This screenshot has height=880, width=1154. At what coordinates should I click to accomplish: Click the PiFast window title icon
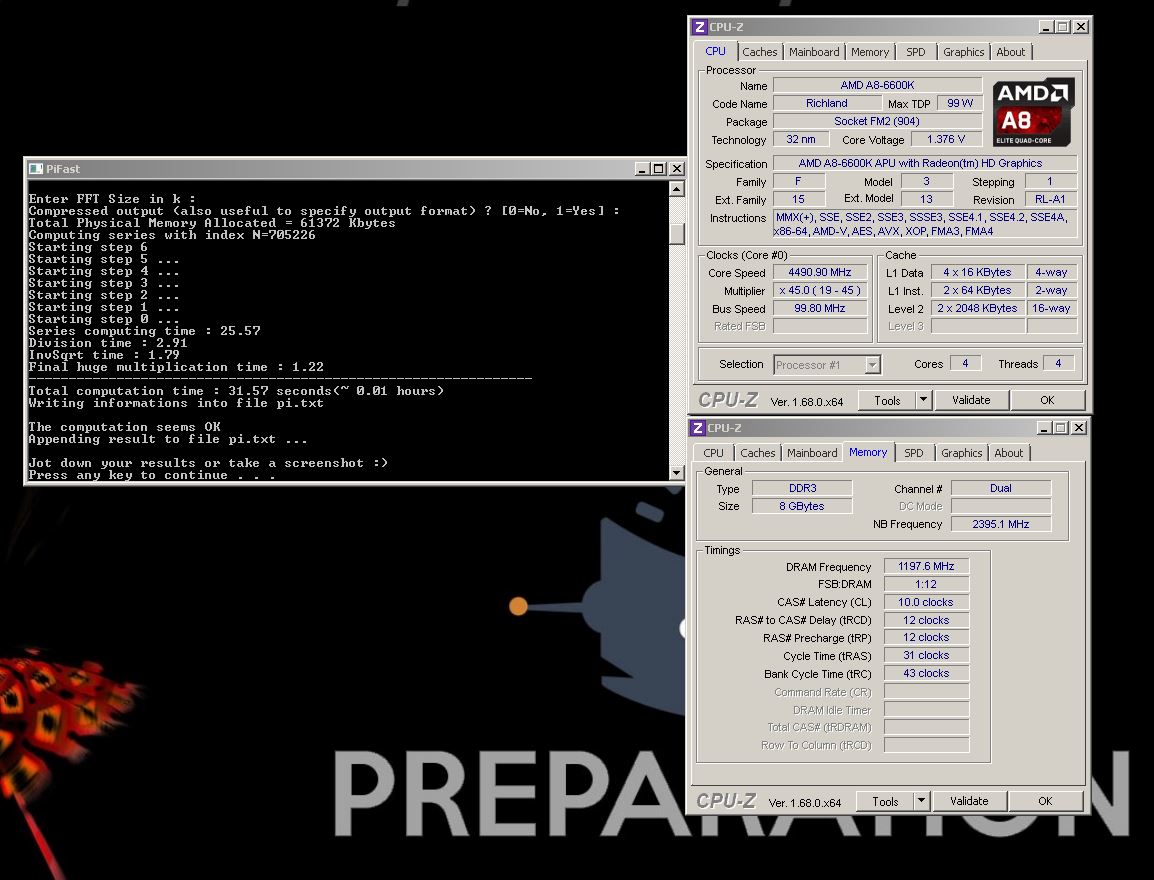tap(36, 168)
